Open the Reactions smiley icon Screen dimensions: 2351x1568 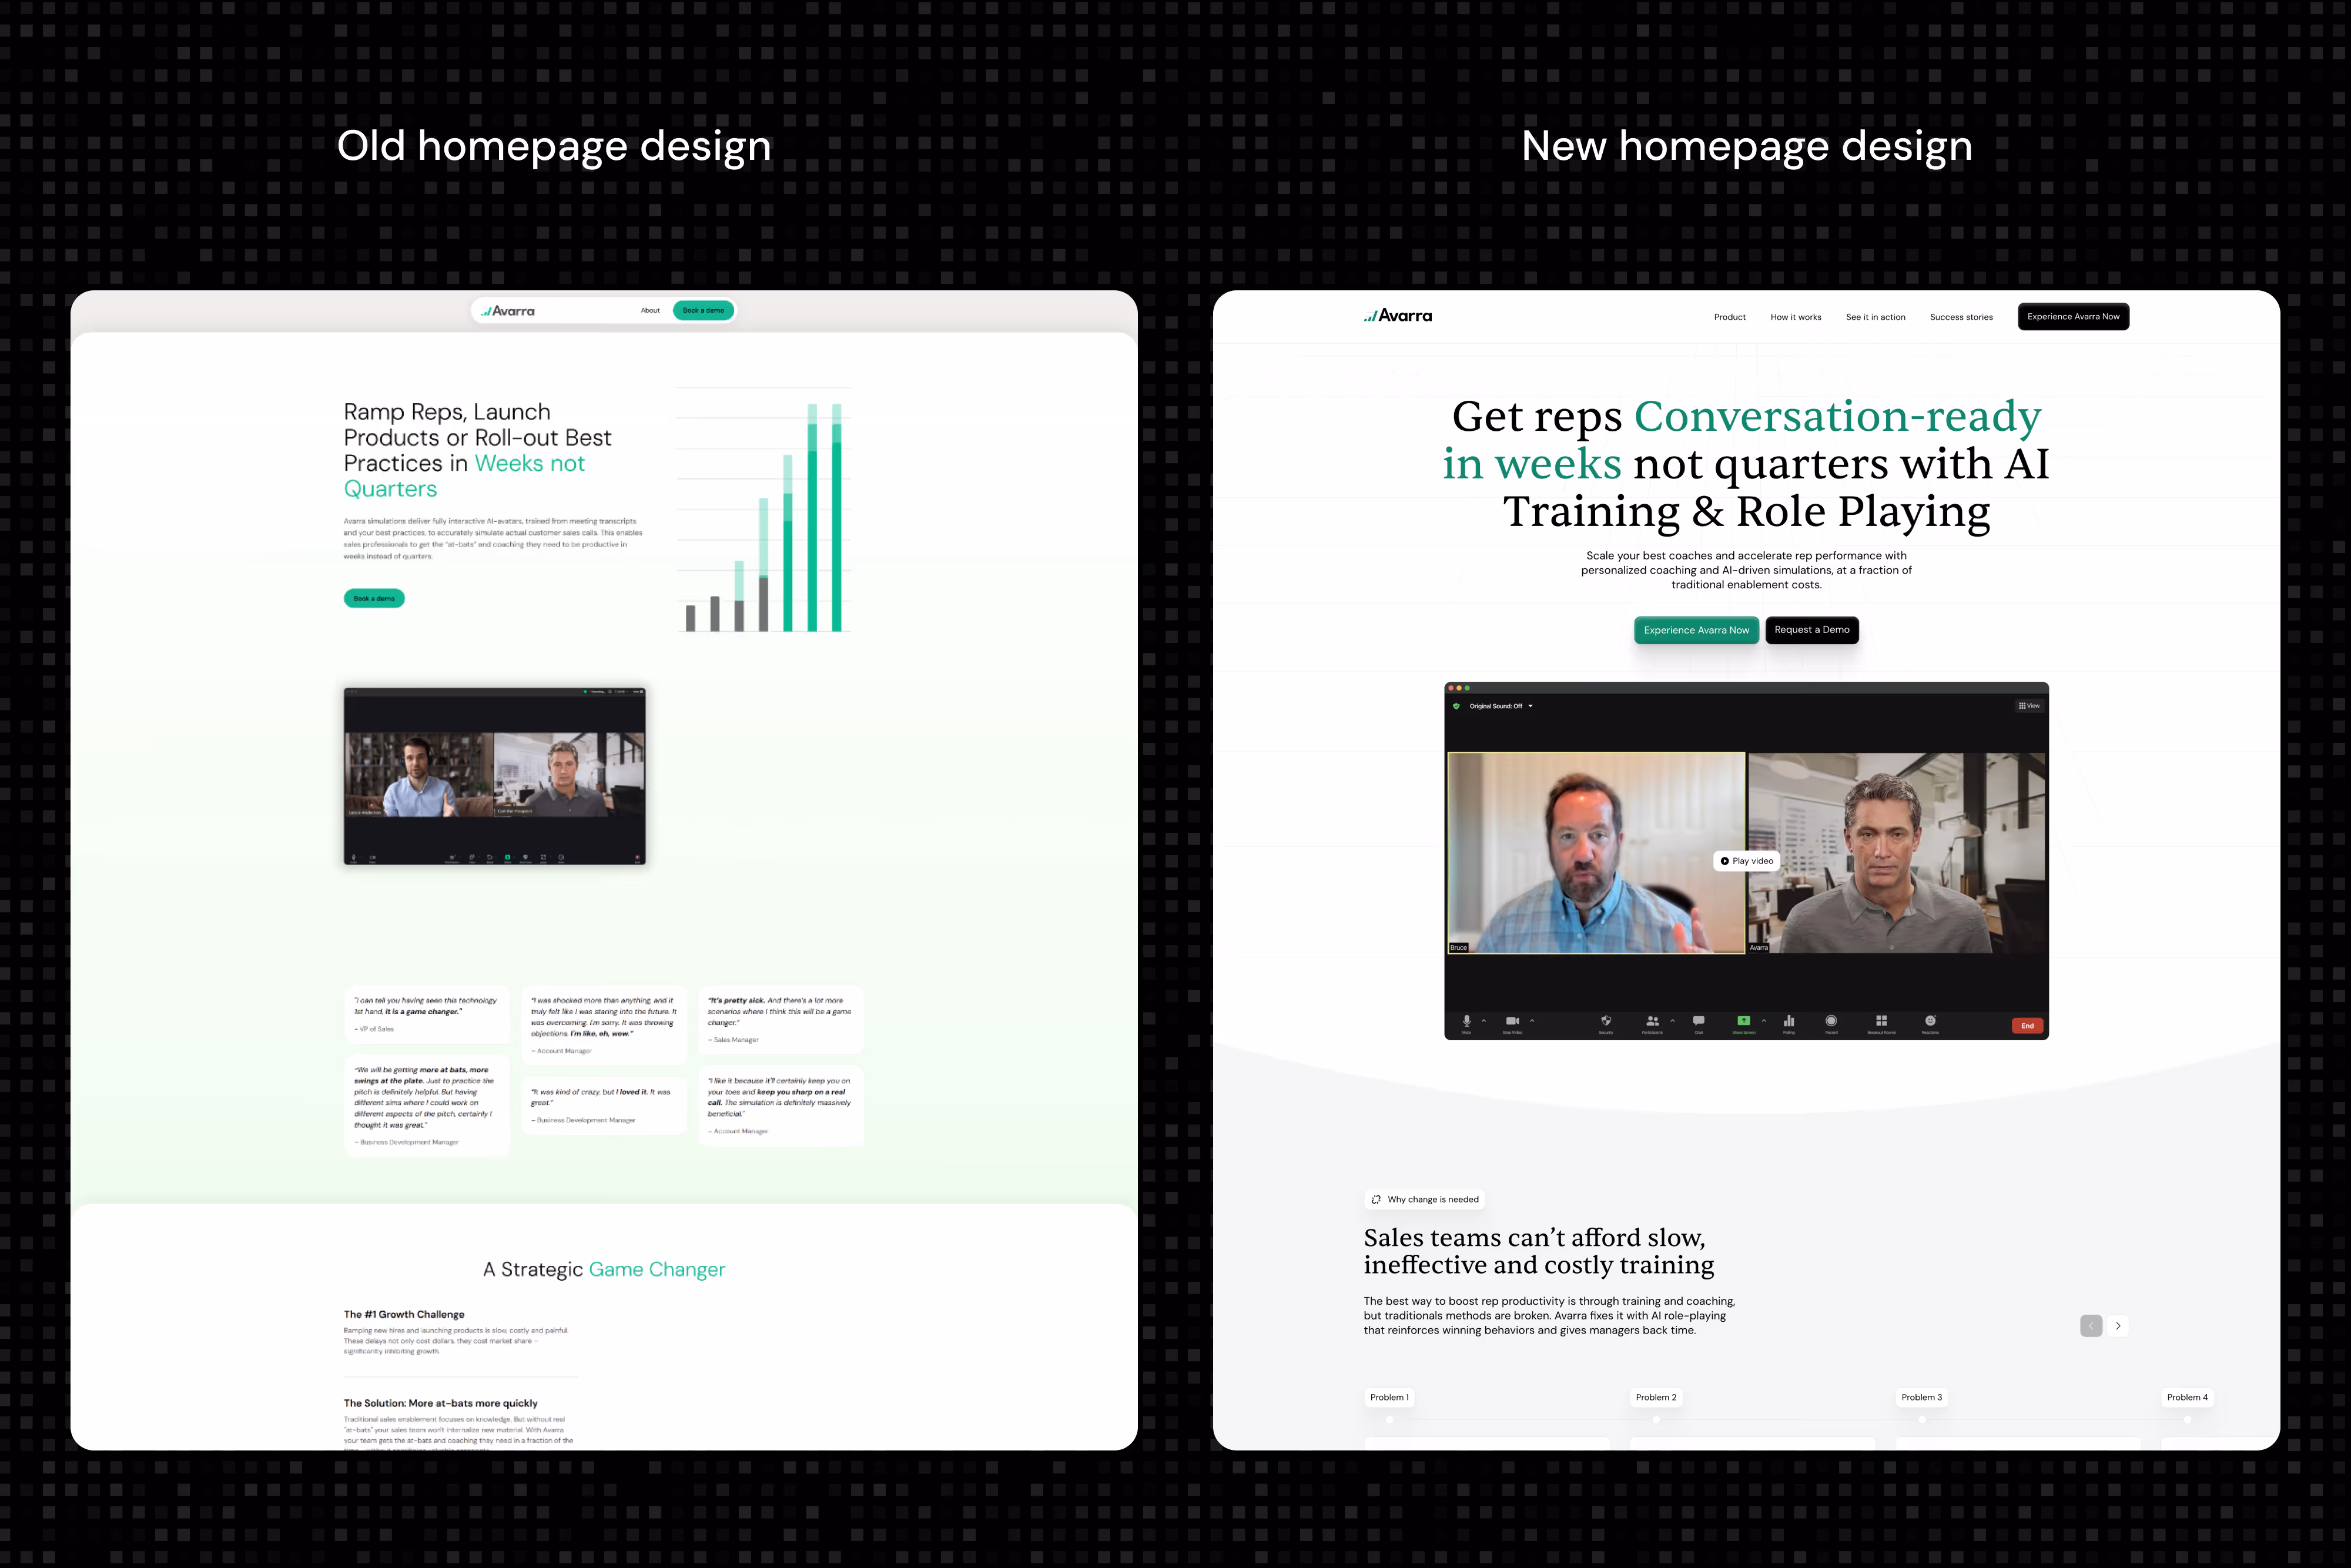pyautogui.click(x=1930, y=1021)
